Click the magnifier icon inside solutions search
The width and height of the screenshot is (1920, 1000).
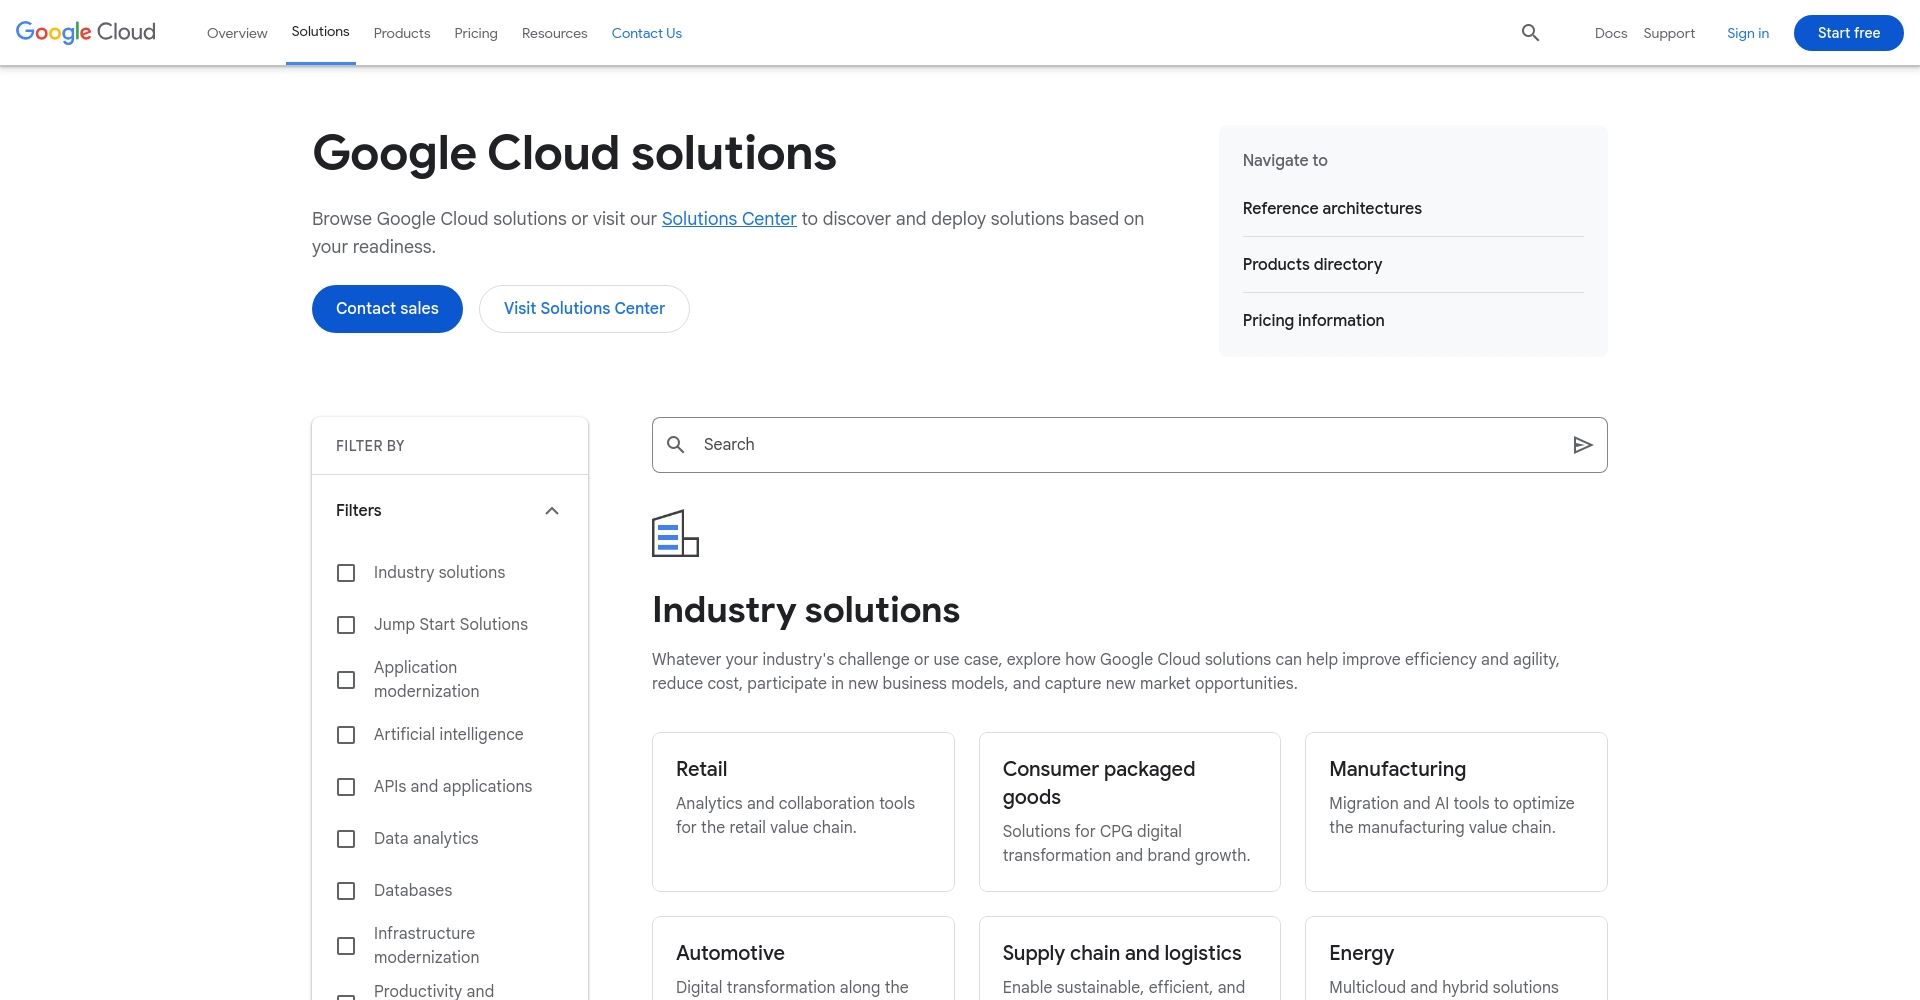(x=676, y=445)
